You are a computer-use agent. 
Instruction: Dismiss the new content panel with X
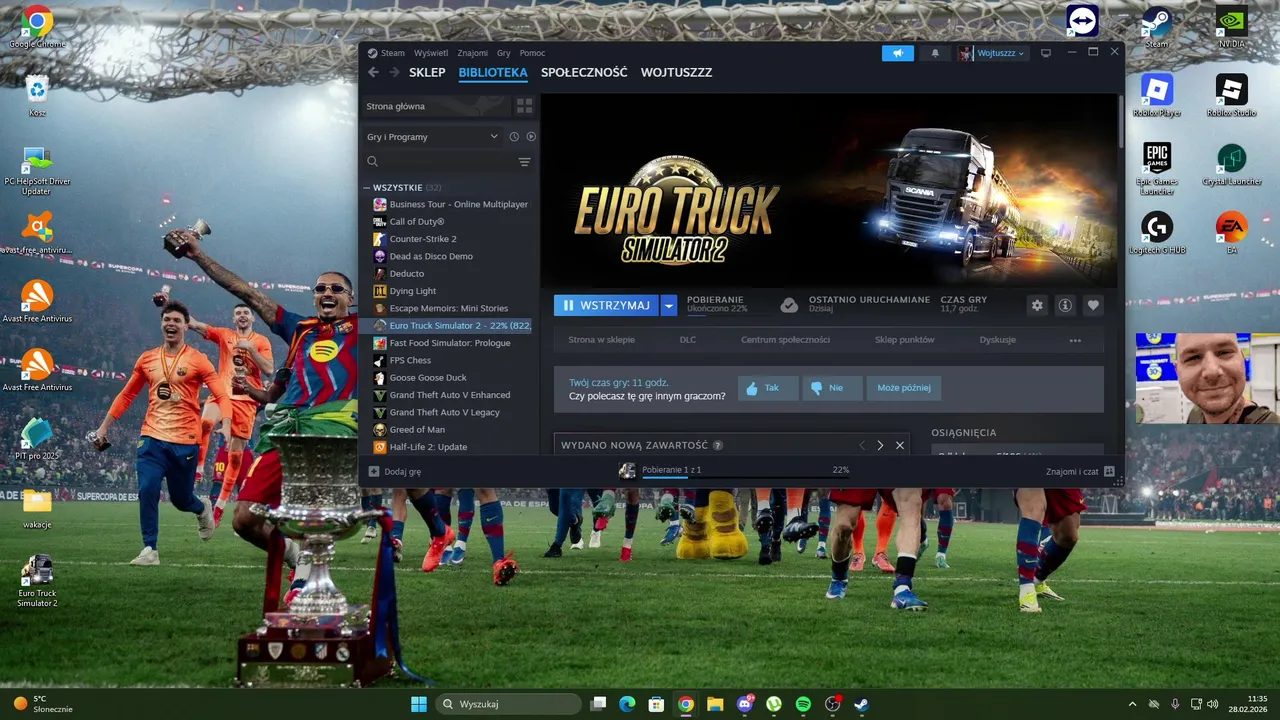pyautogui.click(x=900, y=445)
